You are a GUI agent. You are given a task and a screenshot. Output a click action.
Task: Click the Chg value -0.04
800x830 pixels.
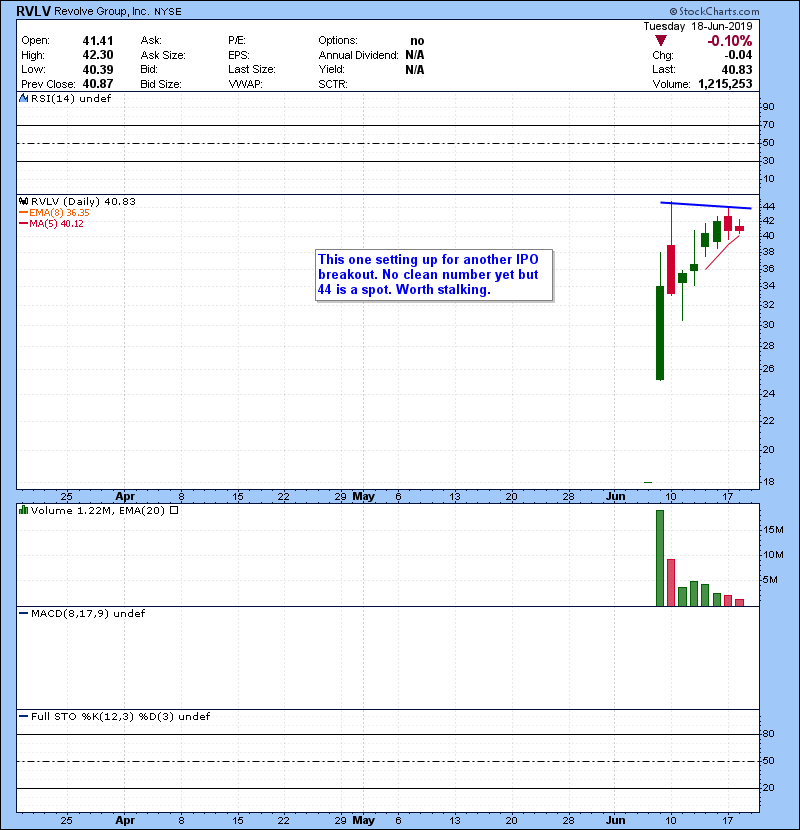click(x=738, y=55)
